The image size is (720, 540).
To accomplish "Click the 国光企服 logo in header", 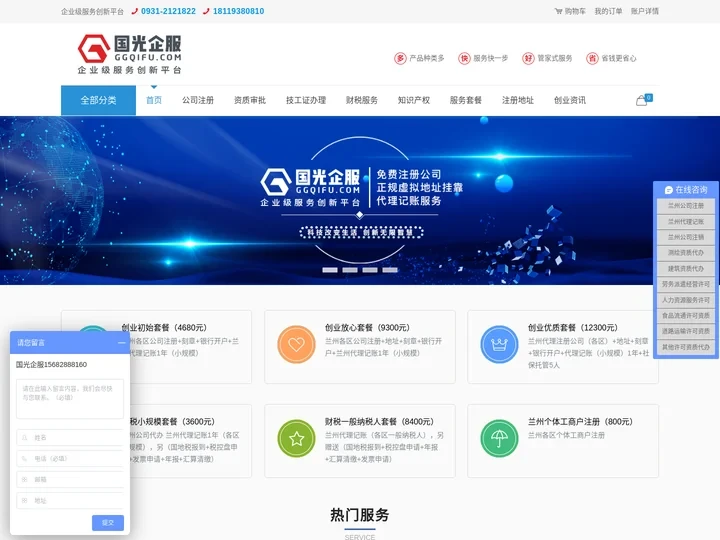I will click(x=129, y=54).
